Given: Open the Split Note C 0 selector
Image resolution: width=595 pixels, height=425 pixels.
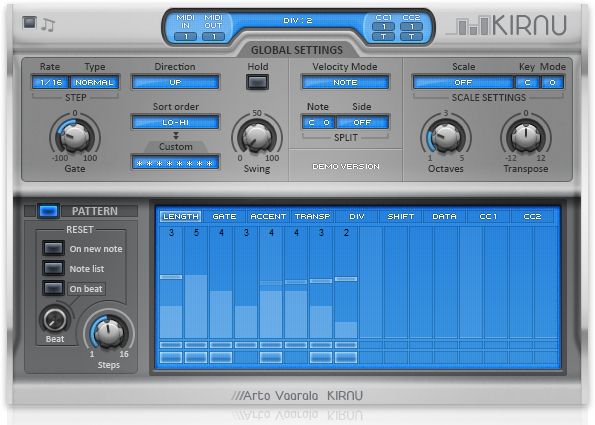Looking at the screenshot, I should tap(319, 123).
